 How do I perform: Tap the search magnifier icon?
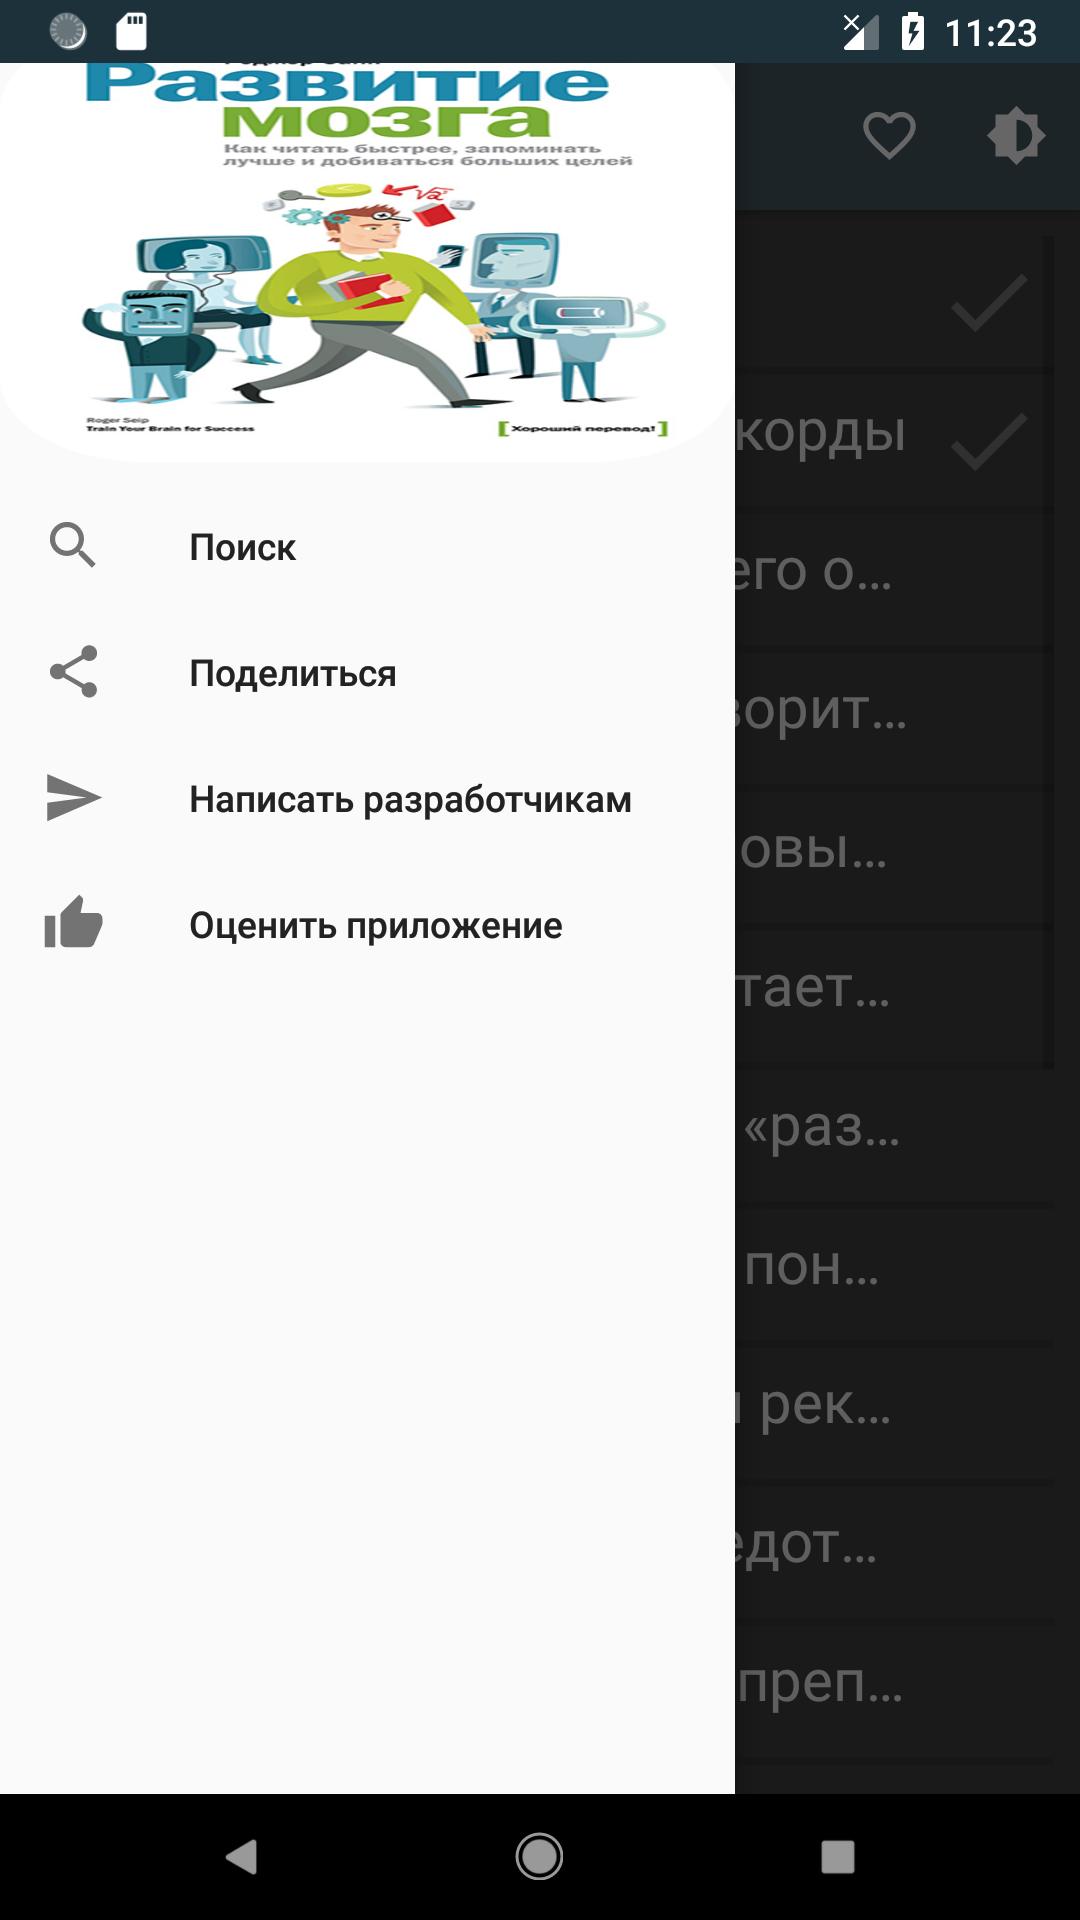click(x=73, y=546)
